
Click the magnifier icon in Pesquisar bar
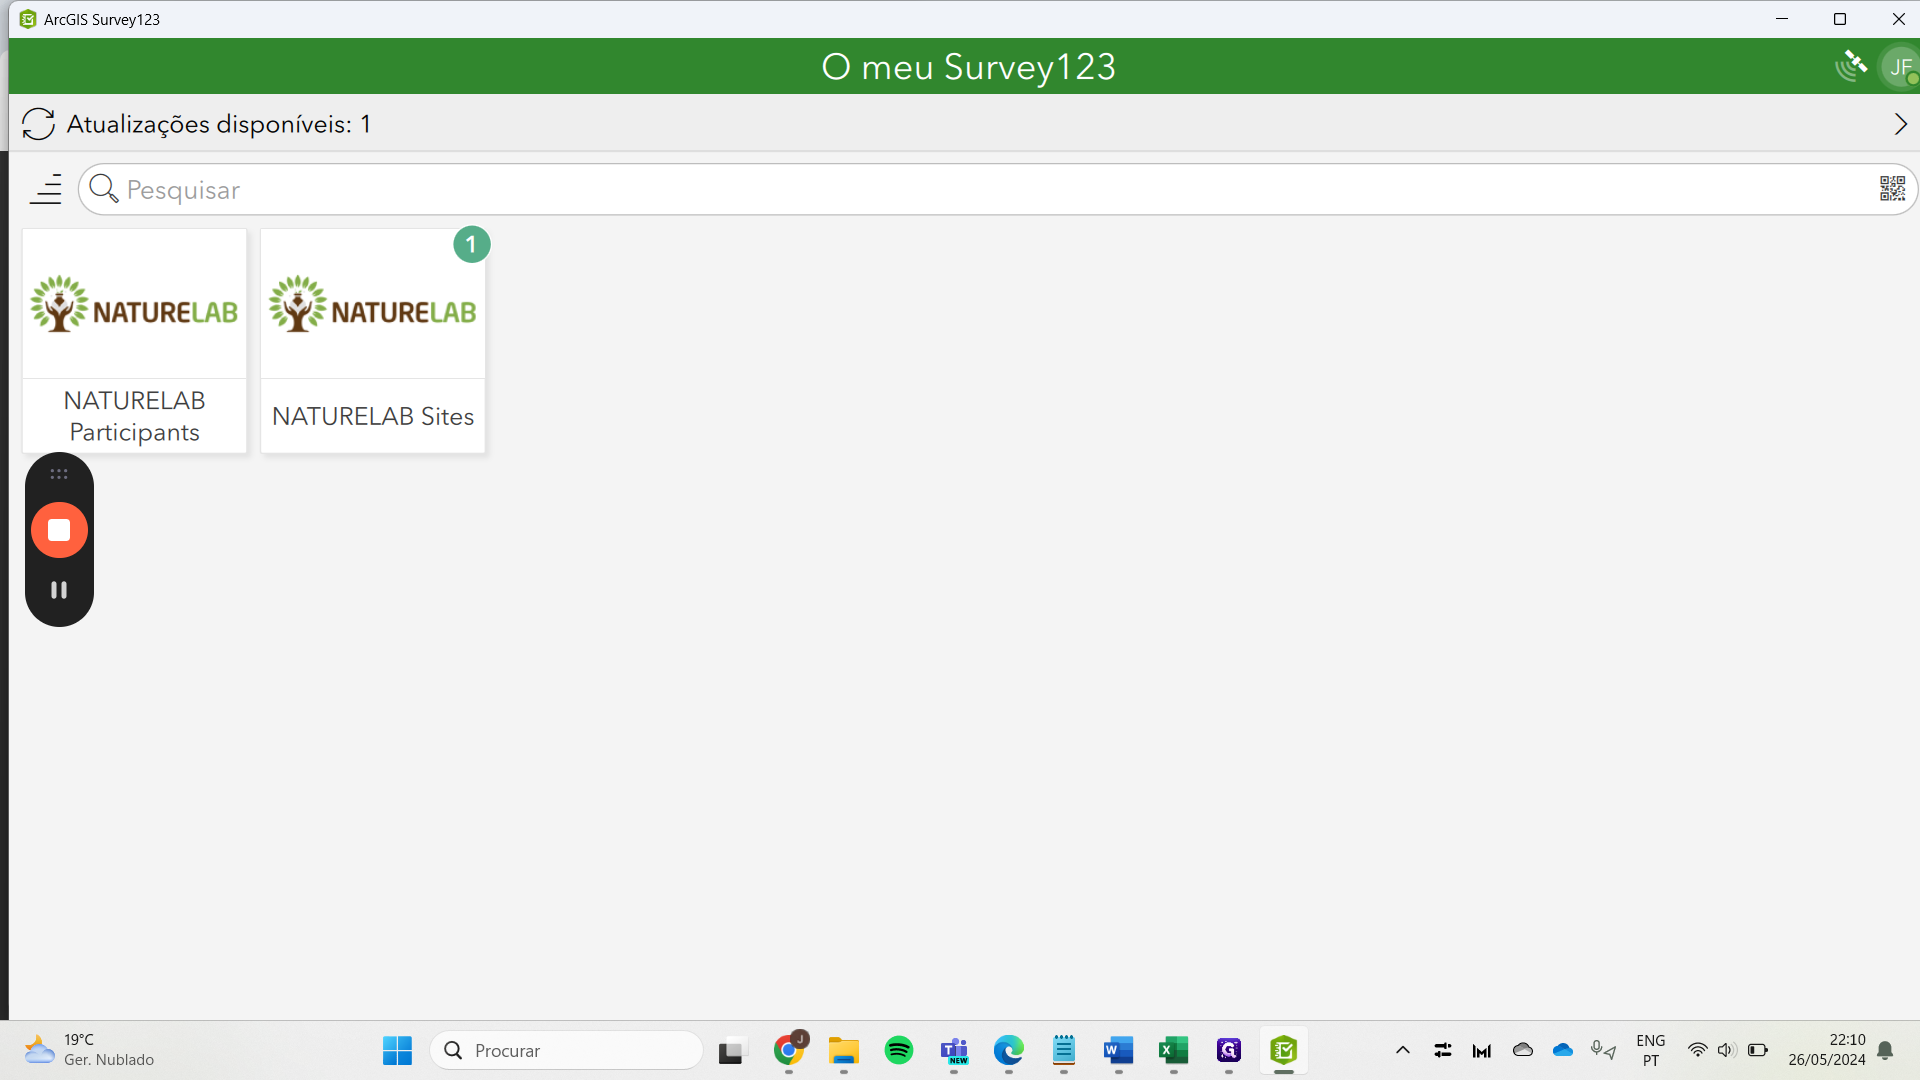pyautogui.click(x=103, y=189)
